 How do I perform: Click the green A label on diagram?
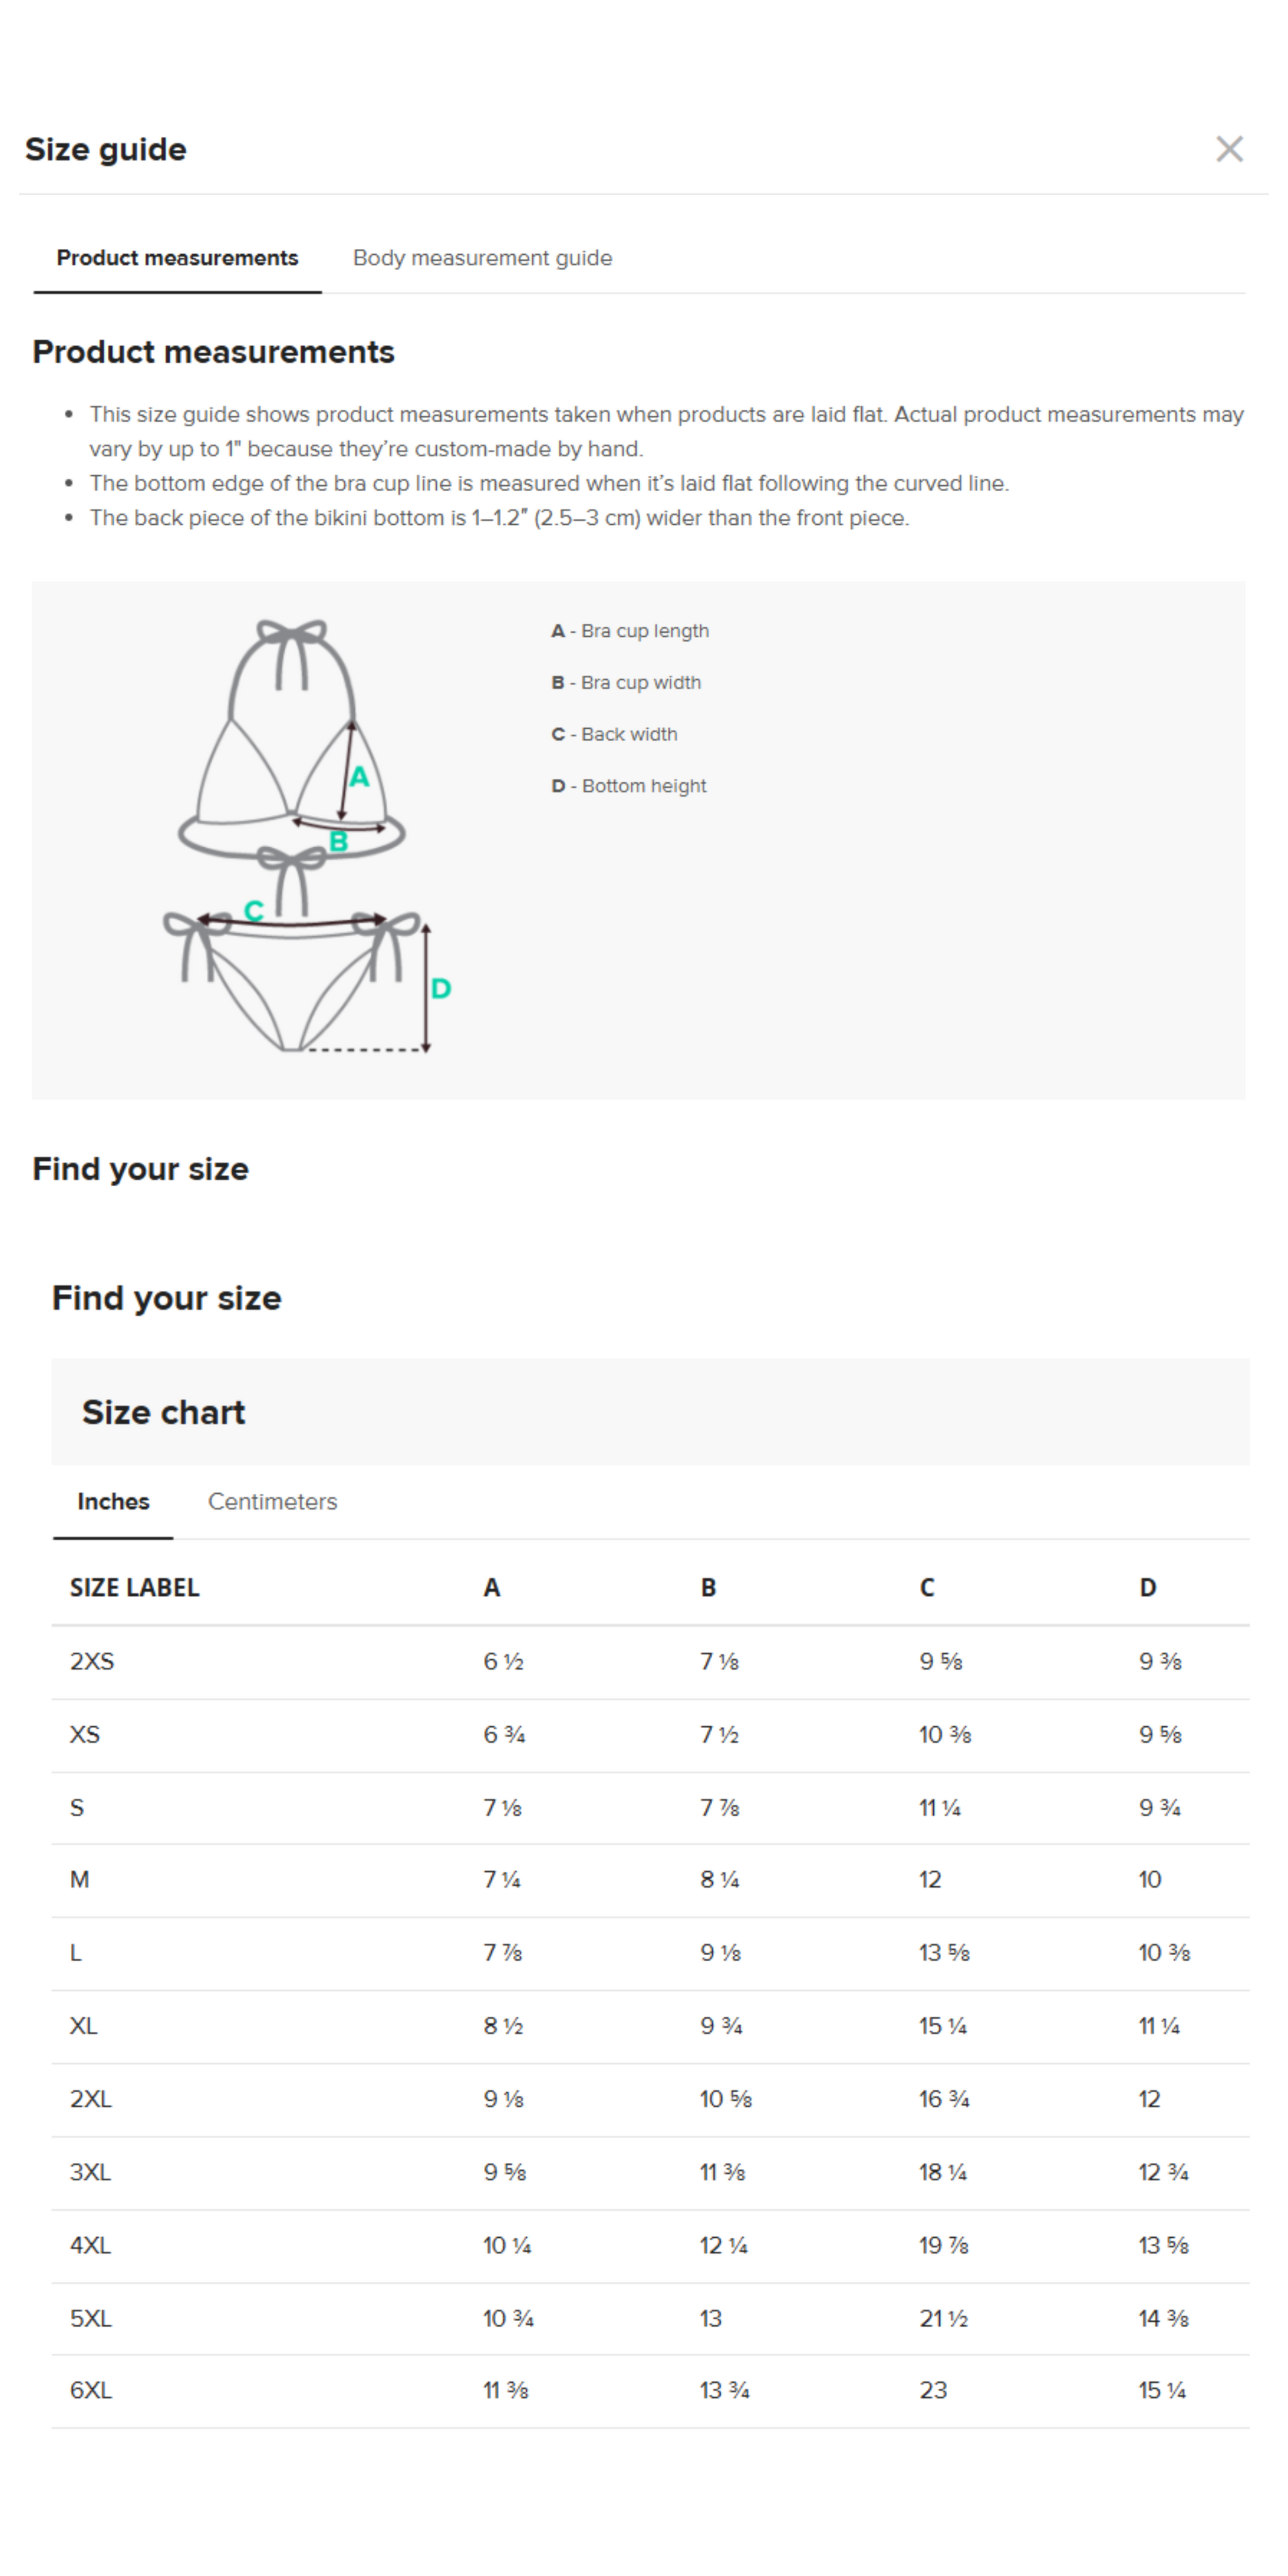point(360,777)
